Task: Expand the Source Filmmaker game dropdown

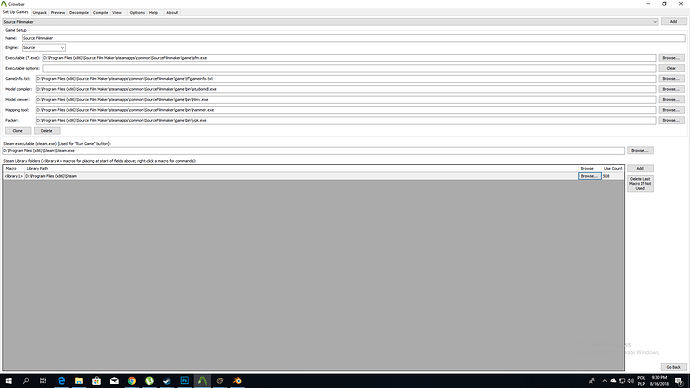Action: (330, 22)
